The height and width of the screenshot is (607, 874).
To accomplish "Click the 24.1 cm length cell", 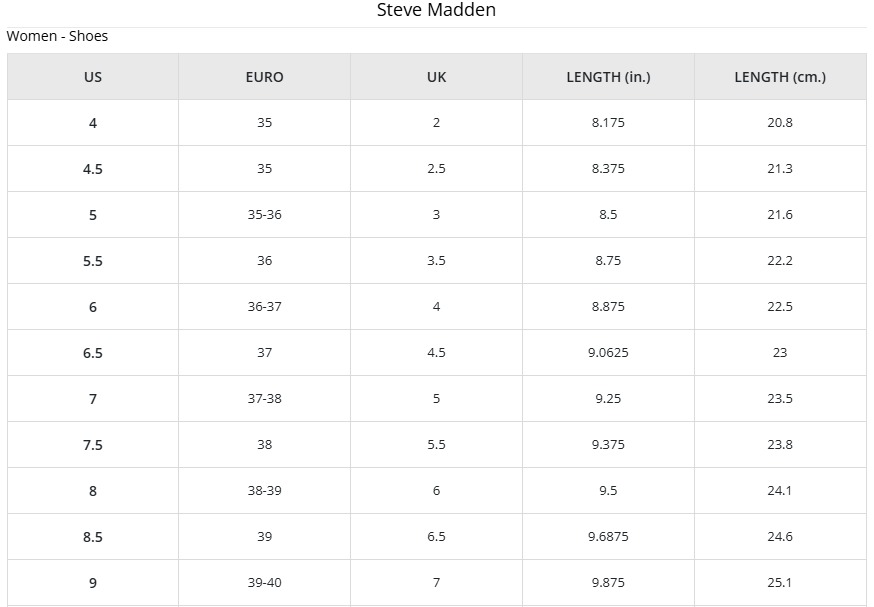I will click(x=780, y=491).
